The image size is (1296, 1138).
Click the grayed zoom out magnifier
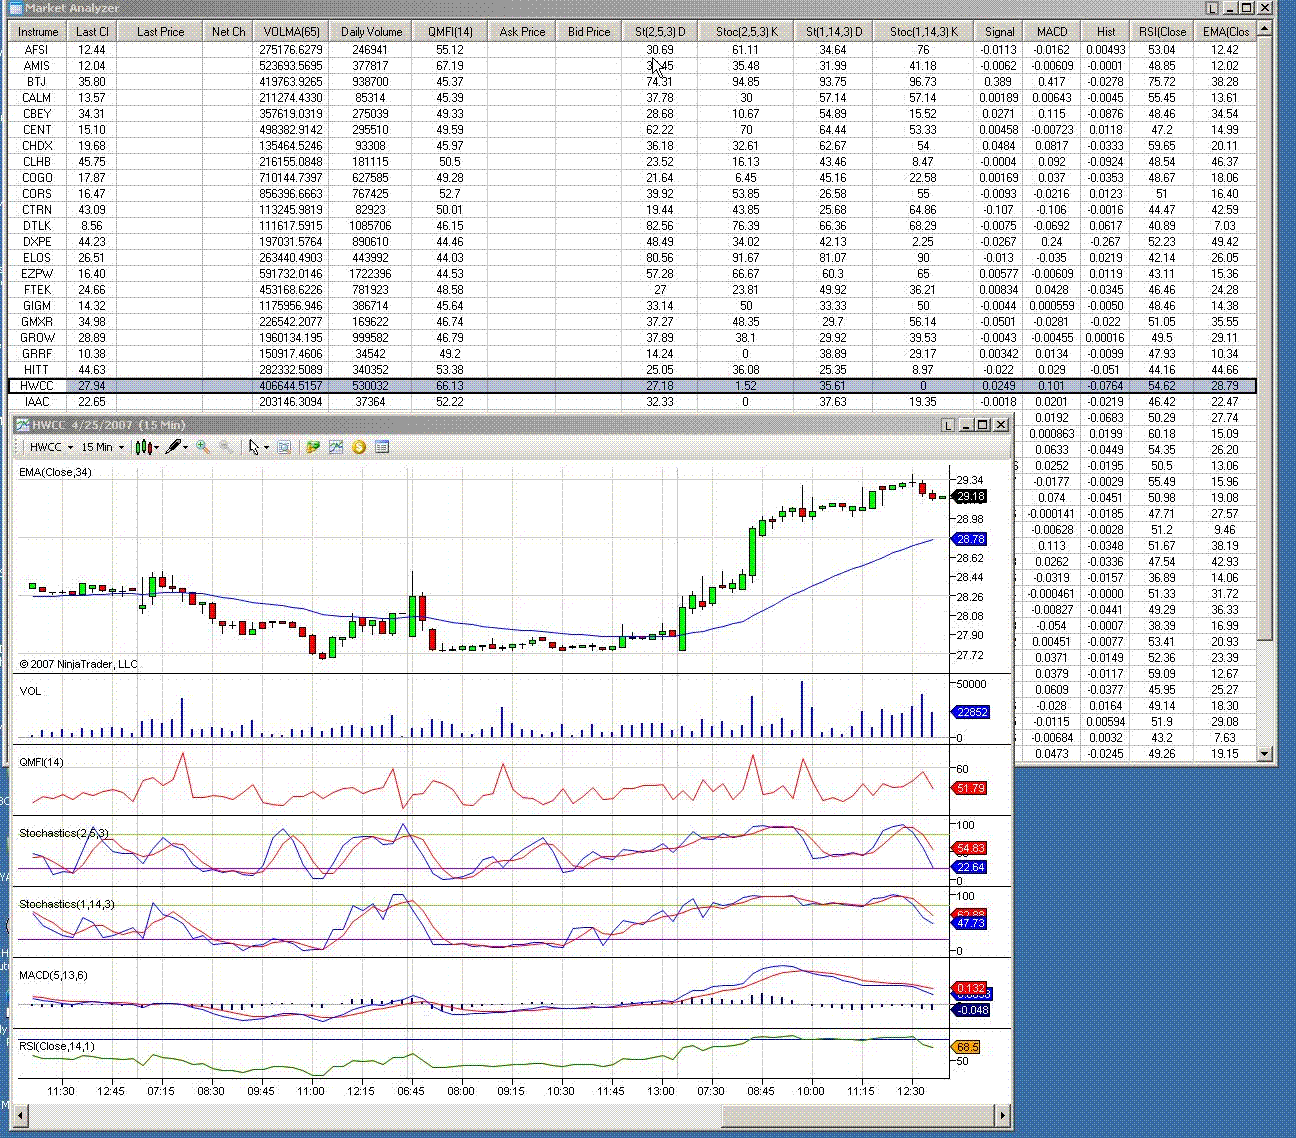(x=226, y=447)
